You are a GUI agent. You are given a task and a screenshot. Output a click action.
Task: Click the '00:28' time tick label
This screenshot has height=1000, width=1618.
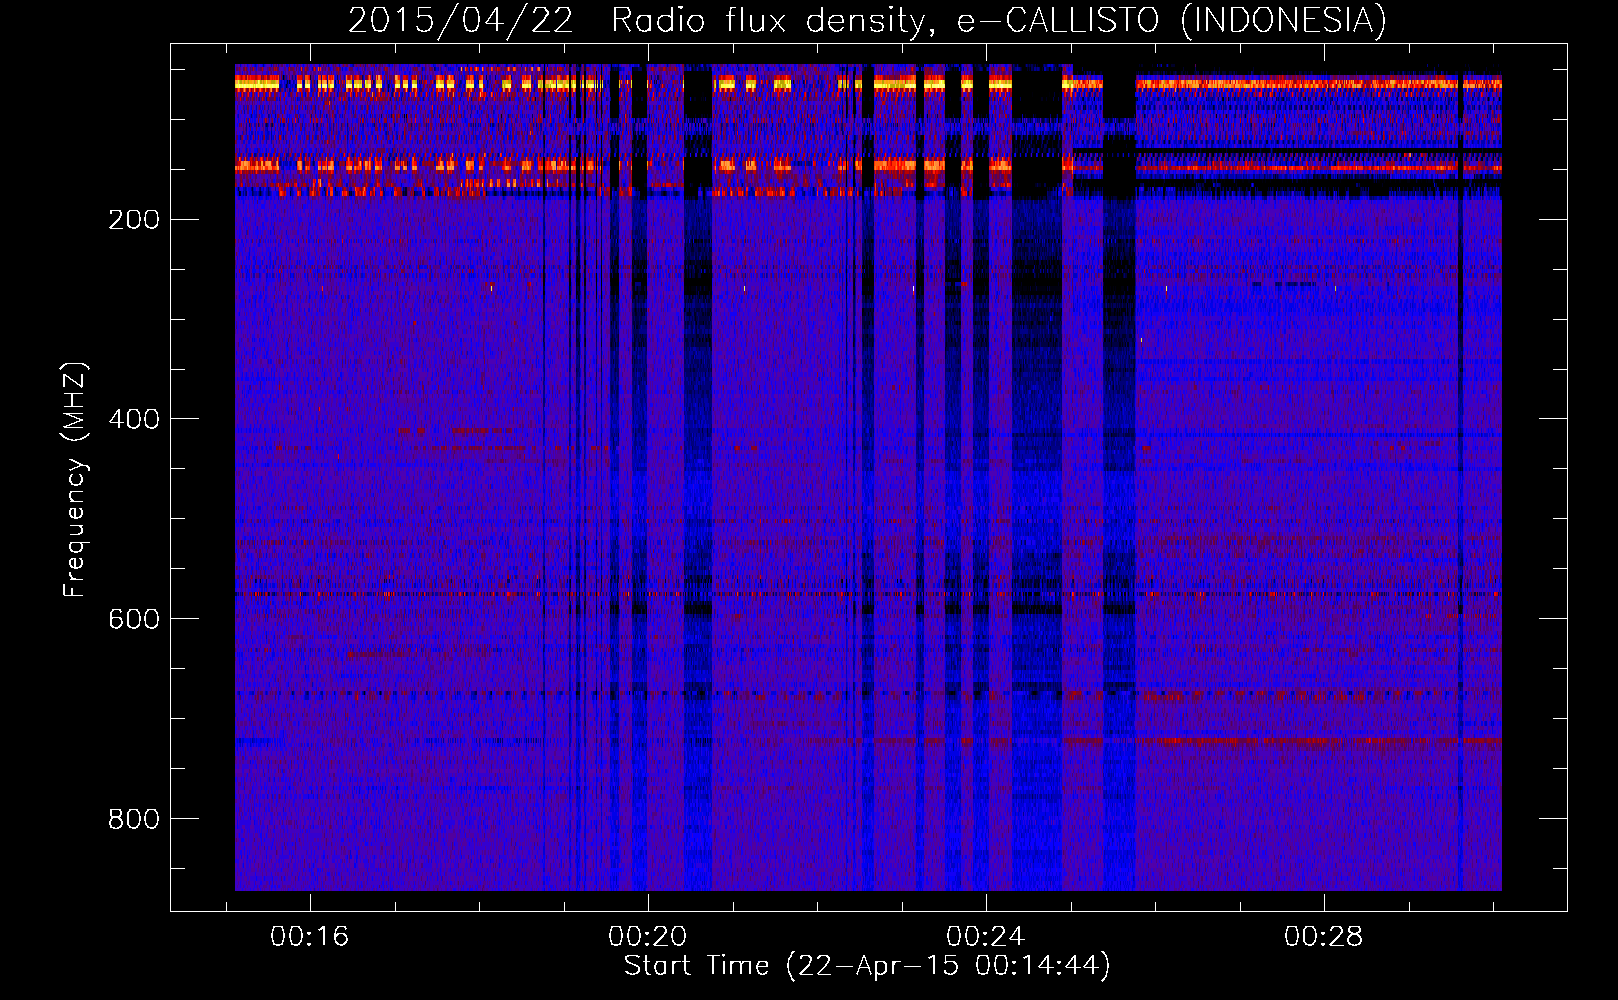(x=1324, y=937)
